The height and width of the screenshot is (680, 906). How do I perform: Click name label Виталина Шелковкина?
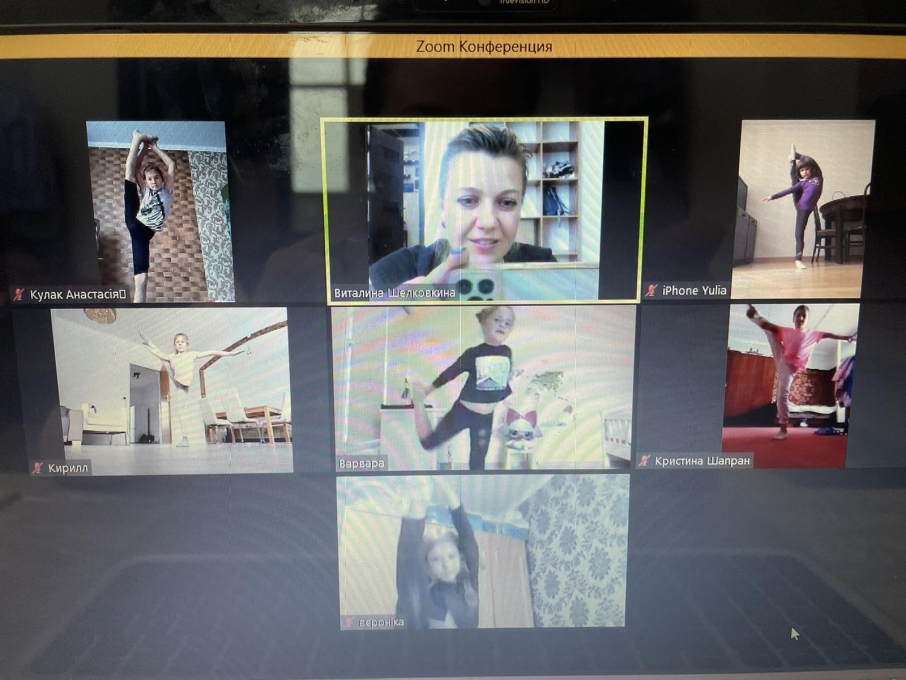tap(395, 293)
